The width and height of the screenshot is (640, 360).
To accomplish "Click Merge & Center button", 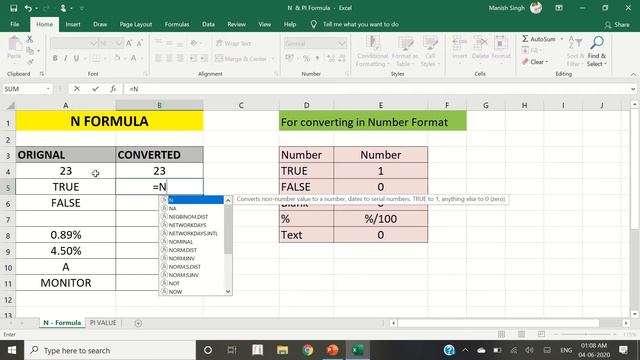I will (x=241, y=59).
